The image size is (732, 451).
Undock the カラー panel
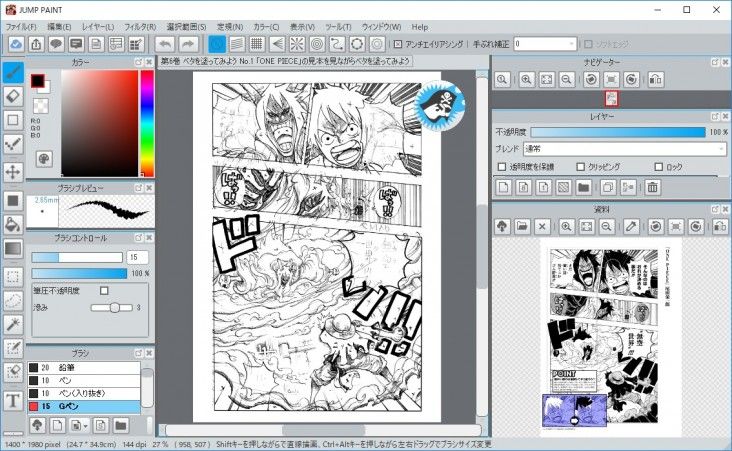(139, 62)
